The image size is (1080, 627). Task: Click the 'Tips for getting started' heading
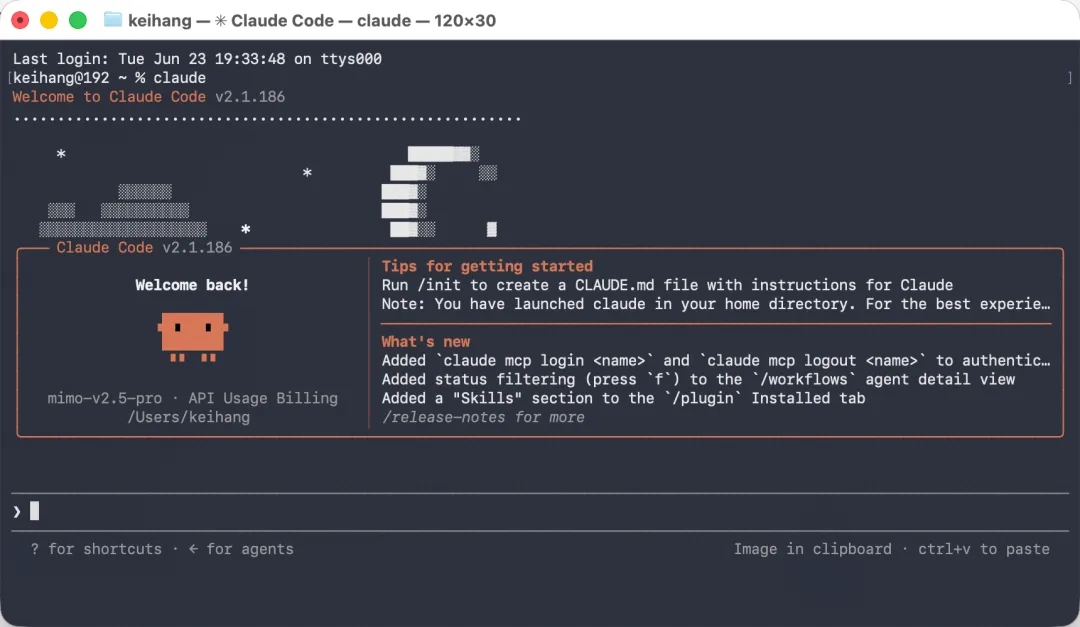click(x=487, y=266)
